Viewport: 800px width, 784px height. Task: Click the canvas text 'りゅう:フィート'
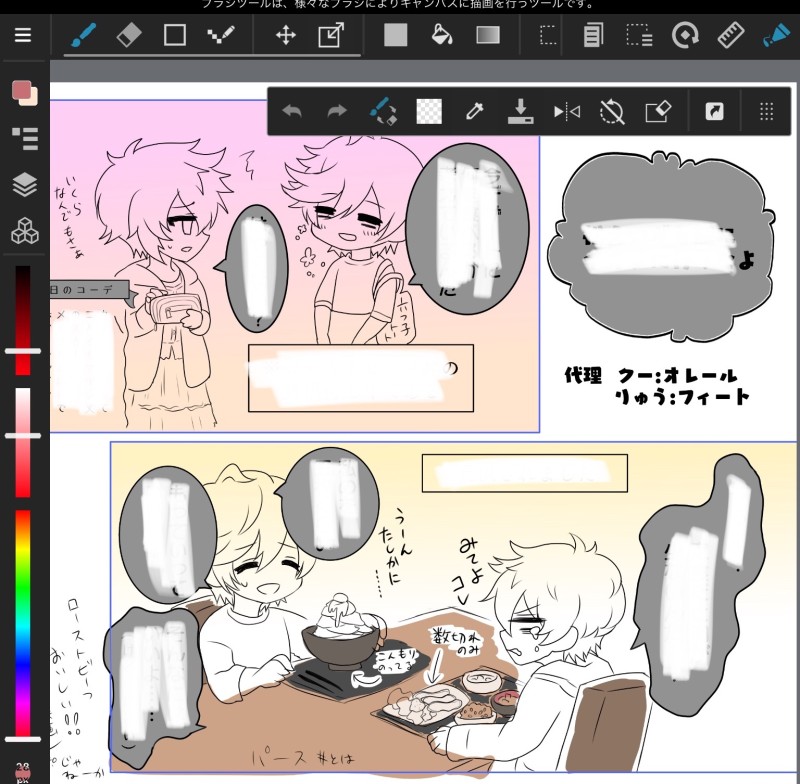point(682,396)
